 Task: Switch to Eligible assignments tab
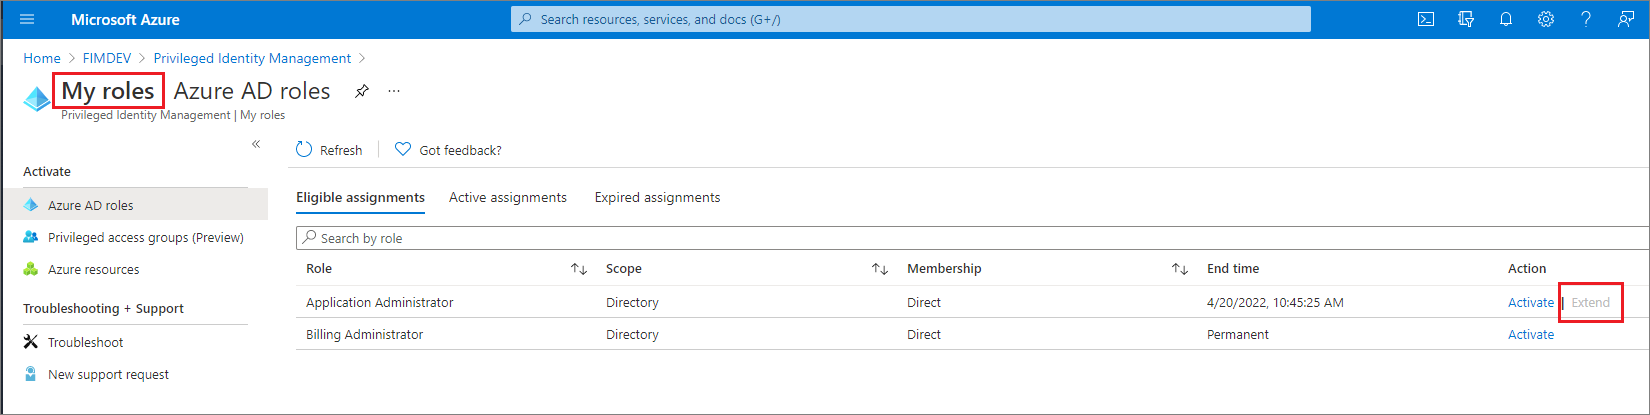[x=360, y=198]
